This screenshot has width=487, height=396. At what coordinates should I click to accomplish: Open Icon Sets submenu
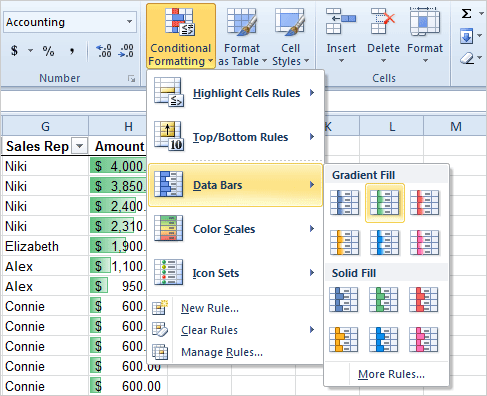[x=235, y=273]
